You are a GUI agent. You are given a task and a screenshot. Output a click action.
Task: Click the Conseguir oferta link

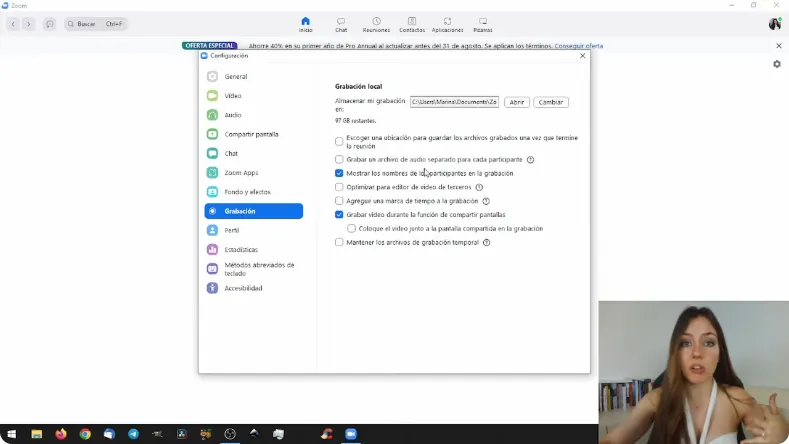(x=579, y=46)
